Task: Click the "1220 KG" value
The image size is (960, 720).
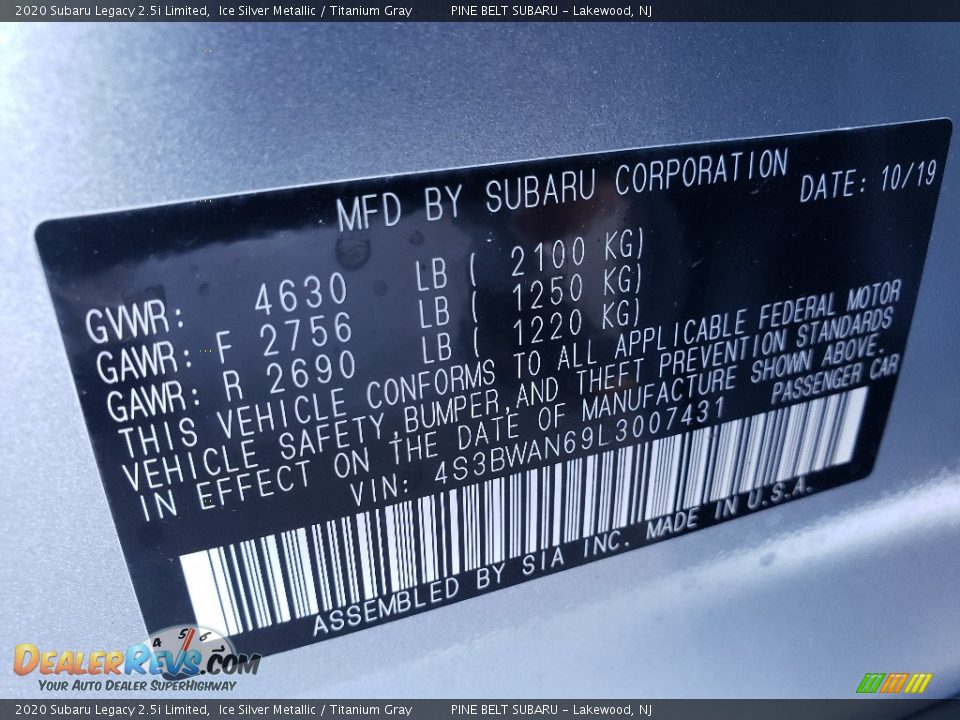Action: coord(576,324)
